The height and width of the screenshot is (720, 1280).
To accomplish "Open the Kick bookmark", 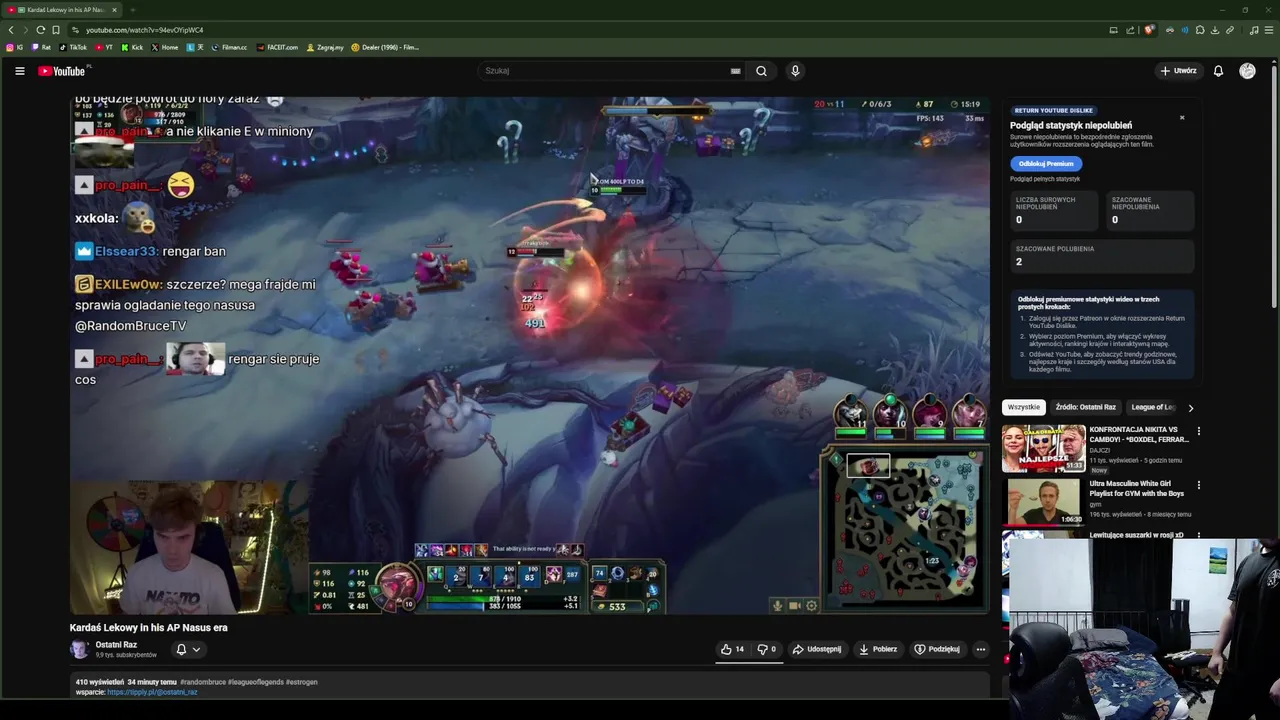I will click(132, 47).
